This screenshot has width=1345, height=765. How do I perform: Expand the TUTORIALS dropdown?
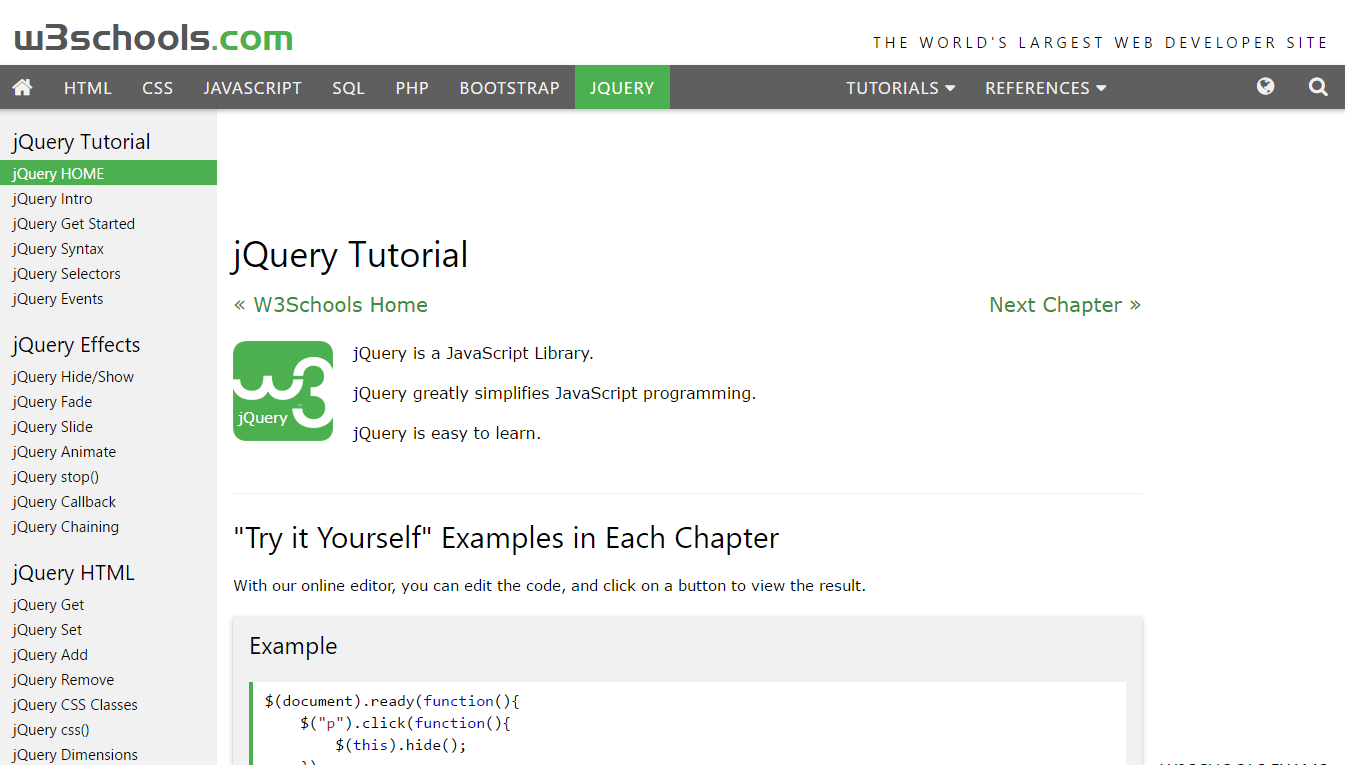pyautogui.click(x=901, y=88)
